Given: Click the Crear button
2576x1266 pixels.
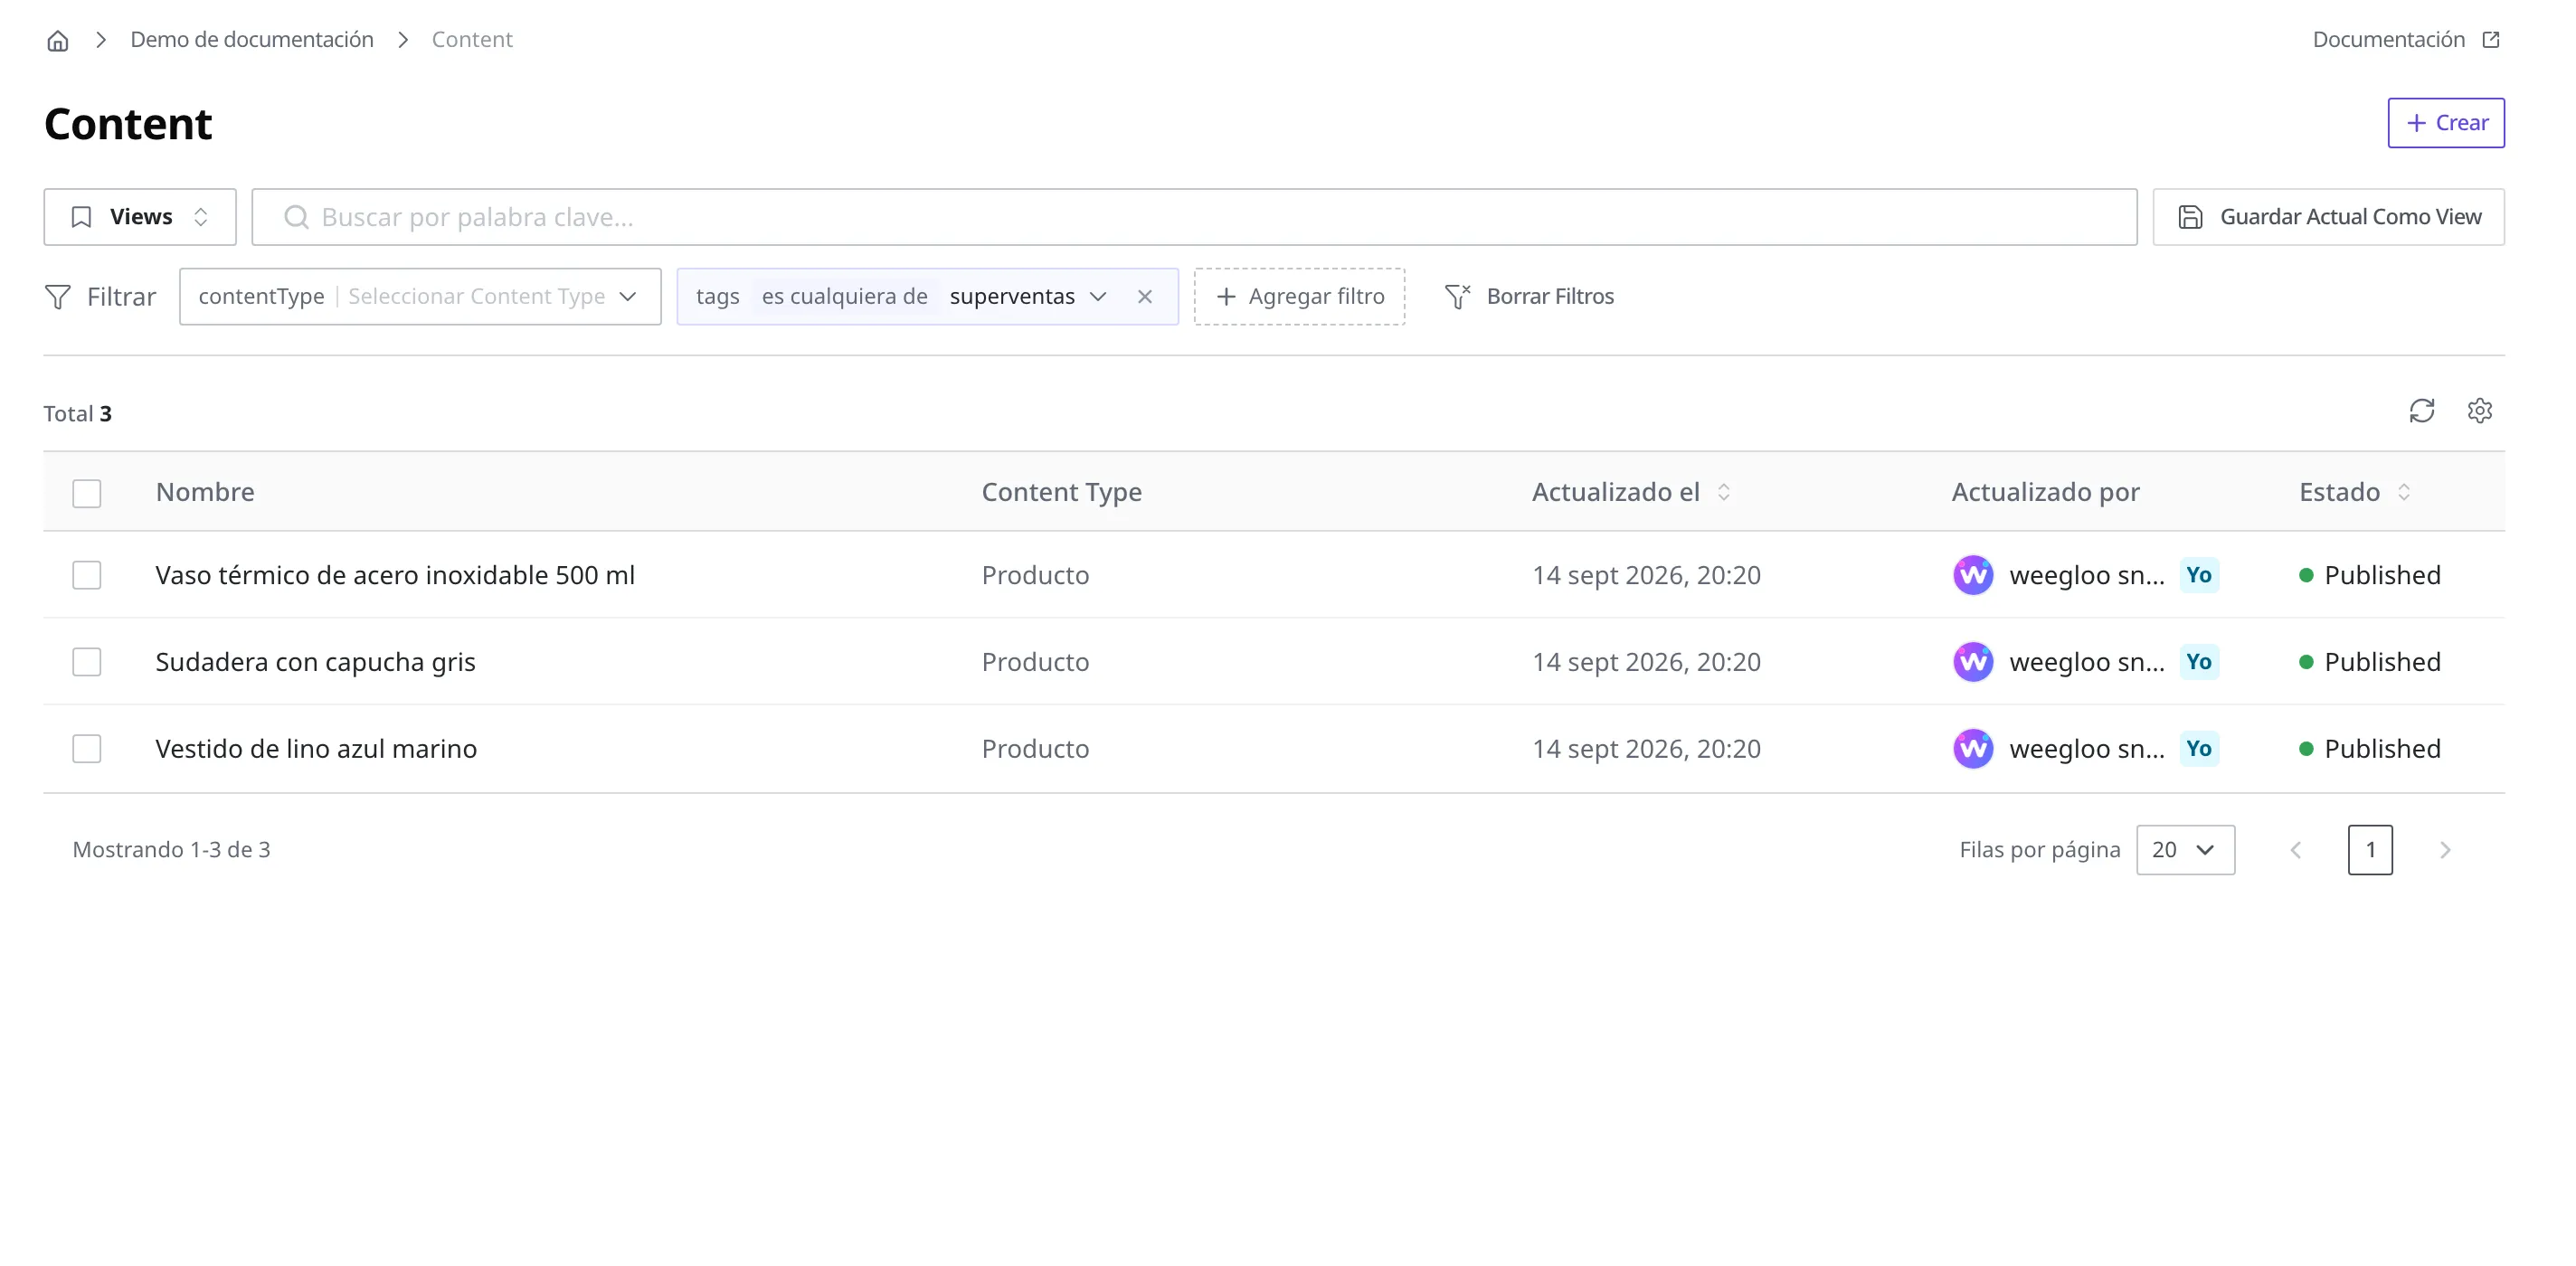Looking at the screenshot, I should pos(2446,123).
